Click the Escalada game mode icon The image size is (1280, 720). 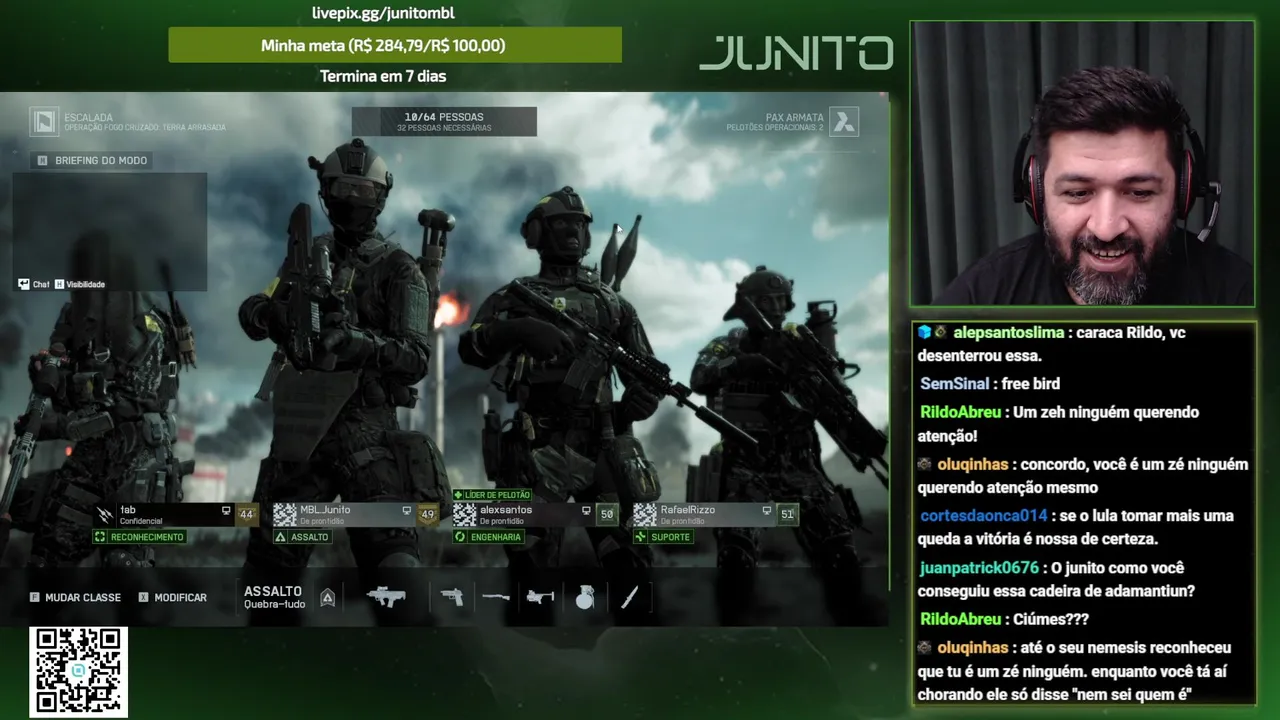tap(44, 122)
